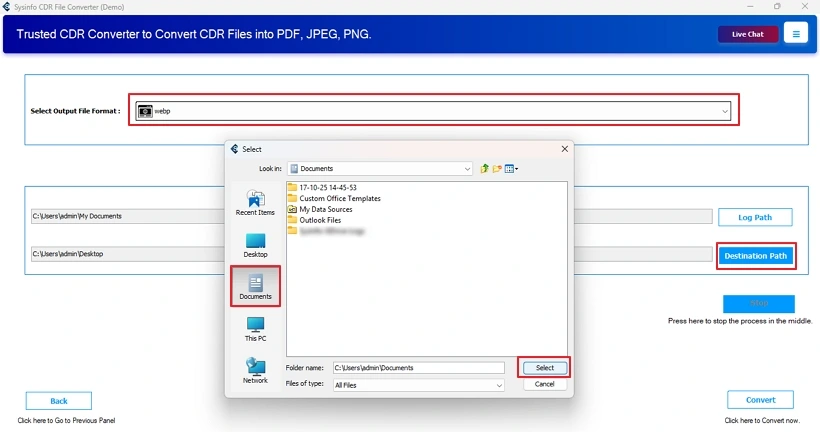Open the hamburger menu icon in the header

[795, 34]
